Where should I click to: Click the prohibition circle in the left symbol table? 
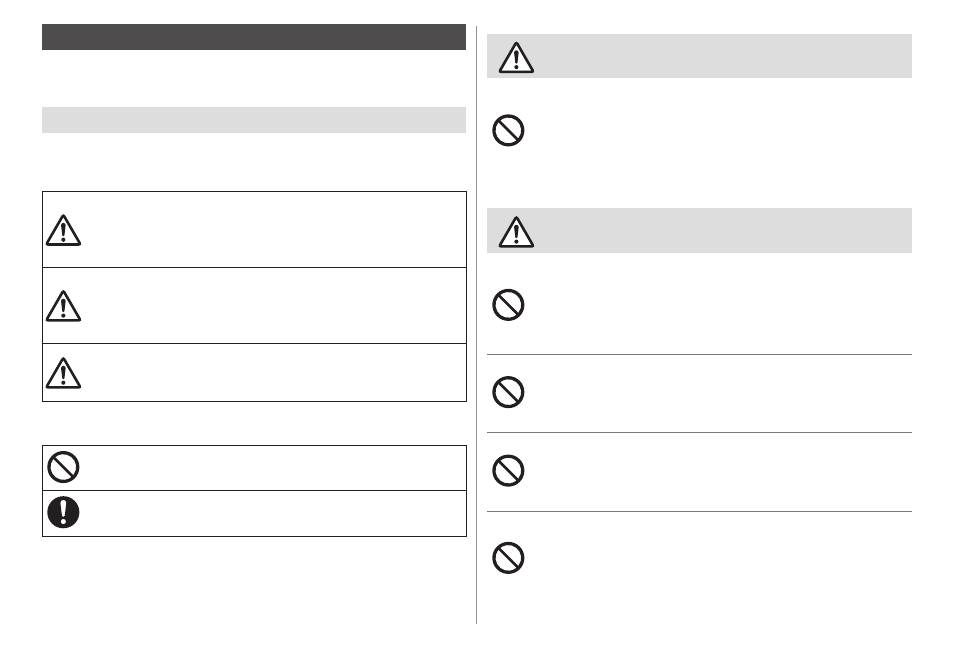coord(63,467)
